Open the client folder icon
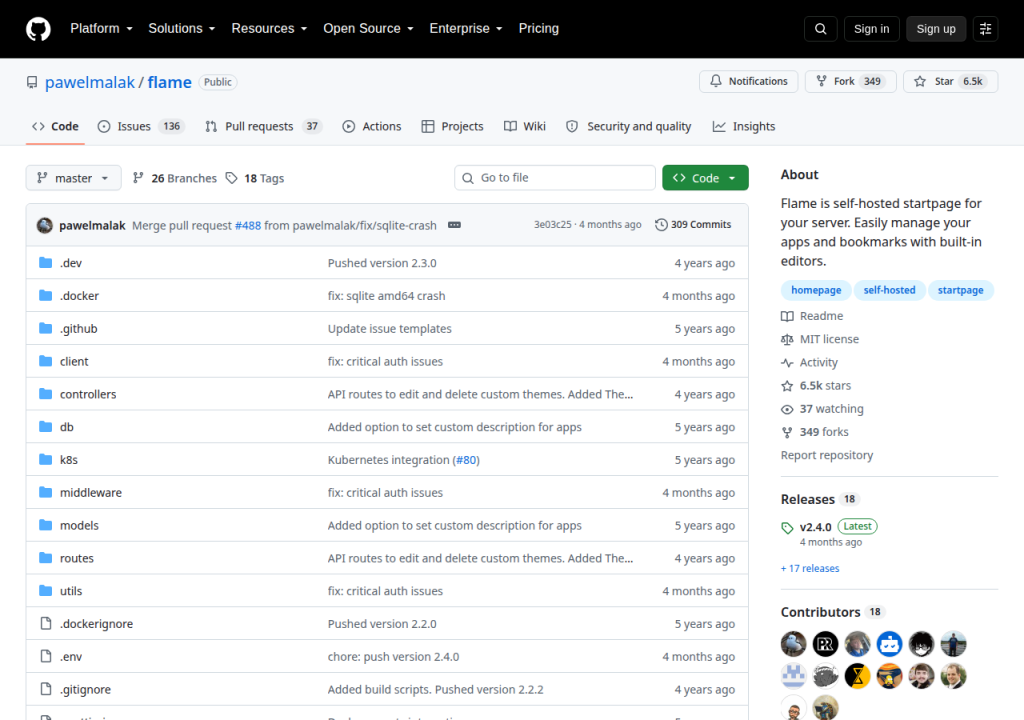The height and width of the screenshot is (720, 1024). click(x=46, y=361)
